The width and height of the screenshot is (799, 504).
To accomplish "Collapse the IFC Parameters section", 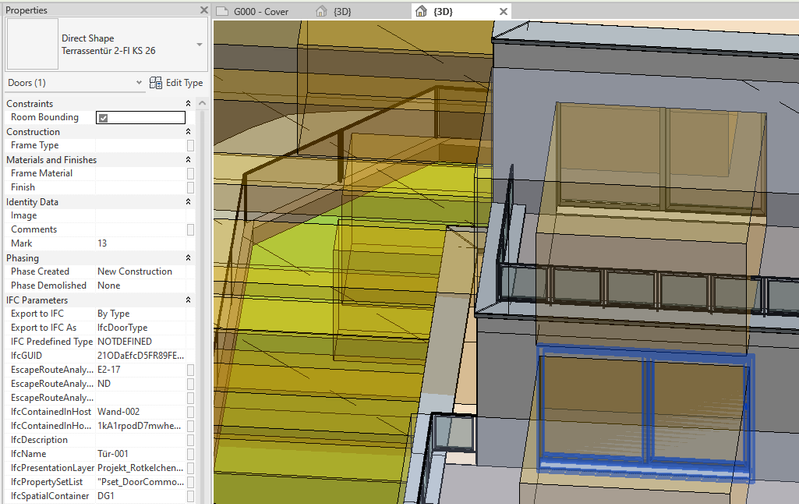I will click(188, 300).
